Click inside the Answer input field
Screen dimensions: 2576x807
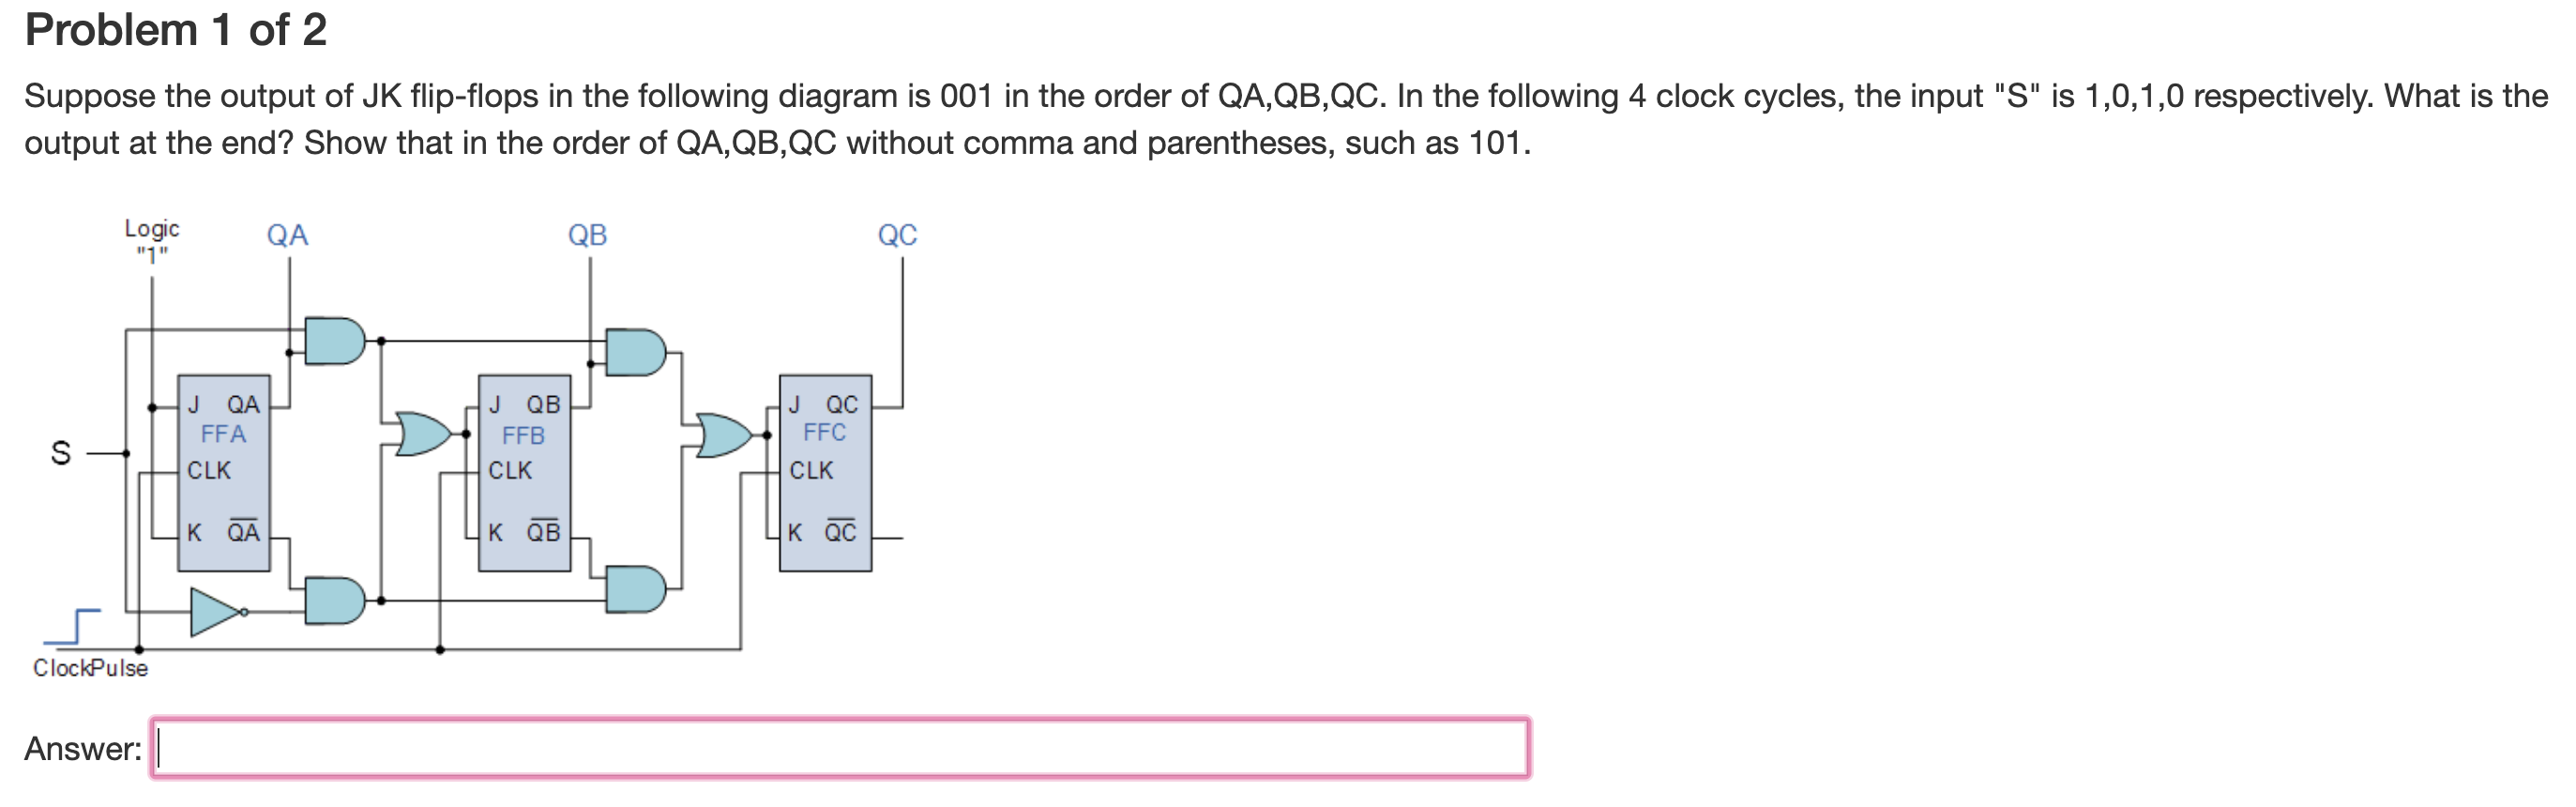[x=840, y=766]
